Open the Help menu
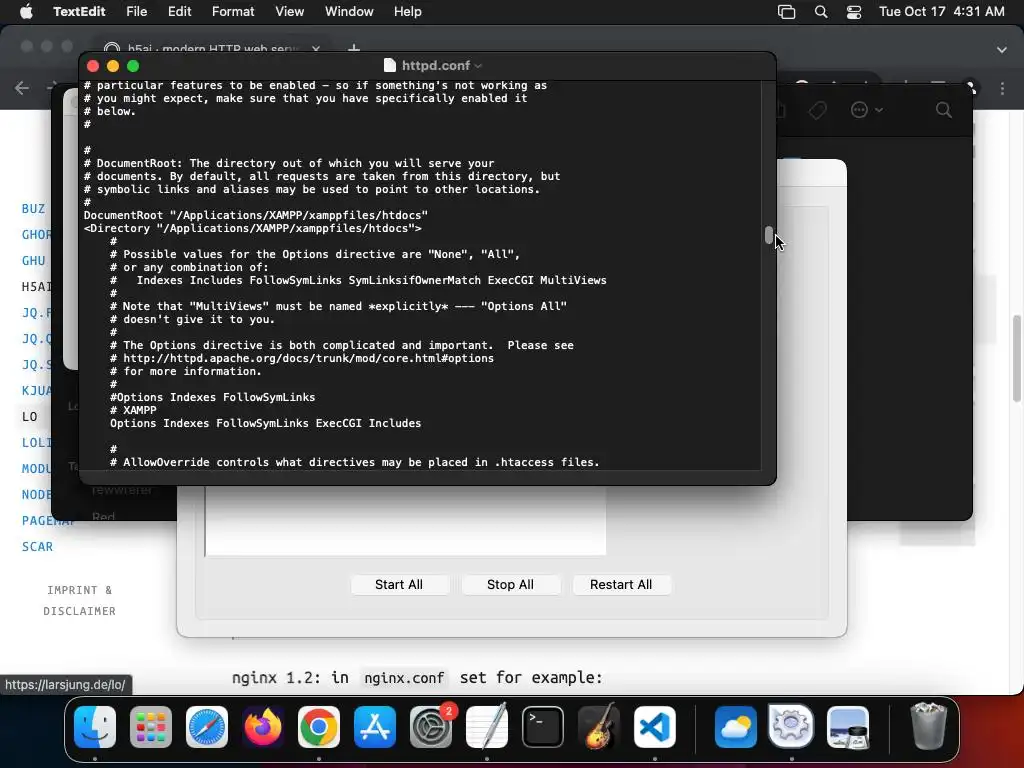 [408, 12]
